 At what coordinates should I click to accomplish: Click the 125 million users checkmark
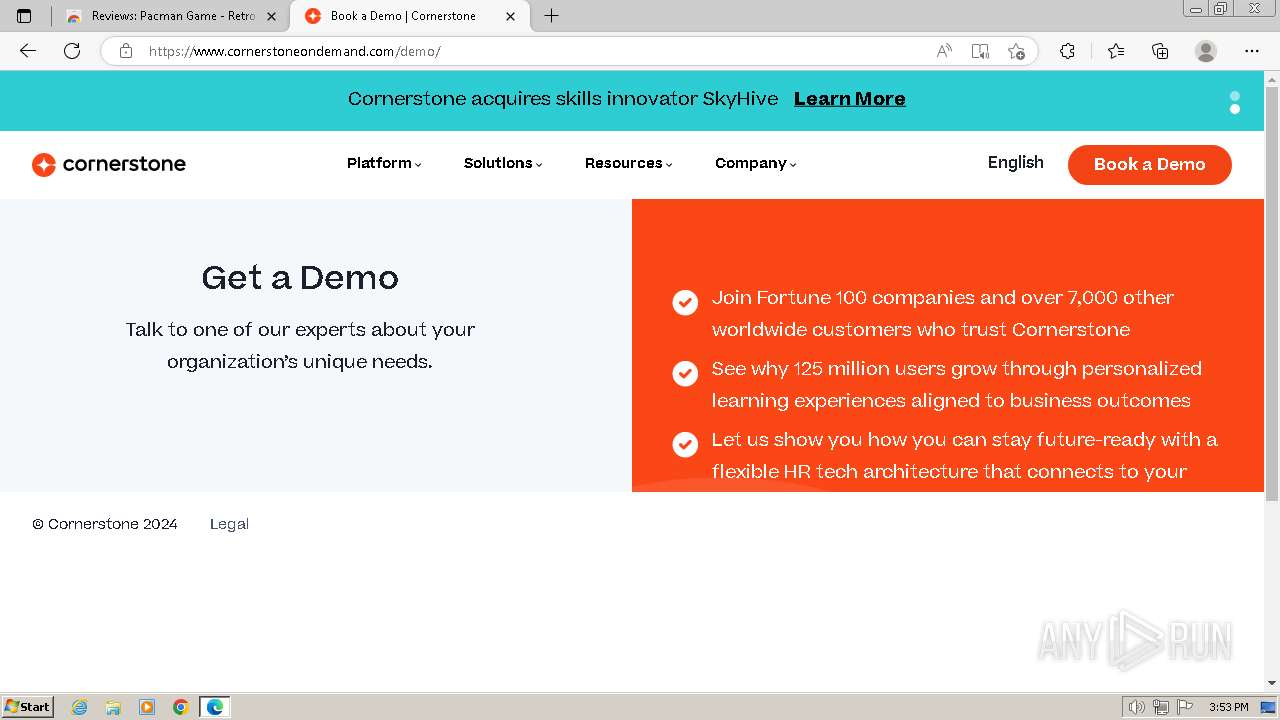685,373
